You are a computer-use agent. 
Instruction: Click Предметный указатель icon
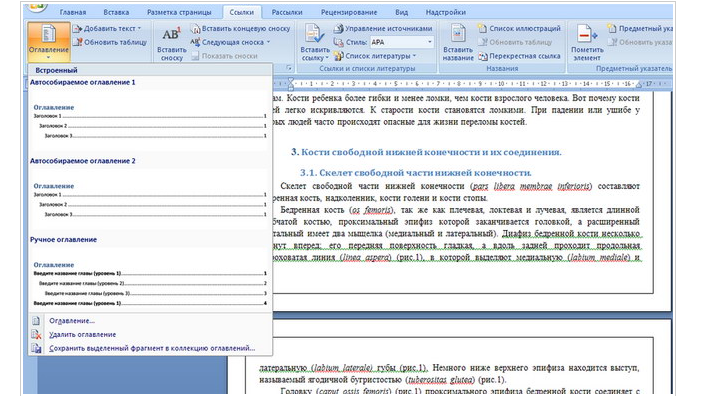tap(612, 28)
